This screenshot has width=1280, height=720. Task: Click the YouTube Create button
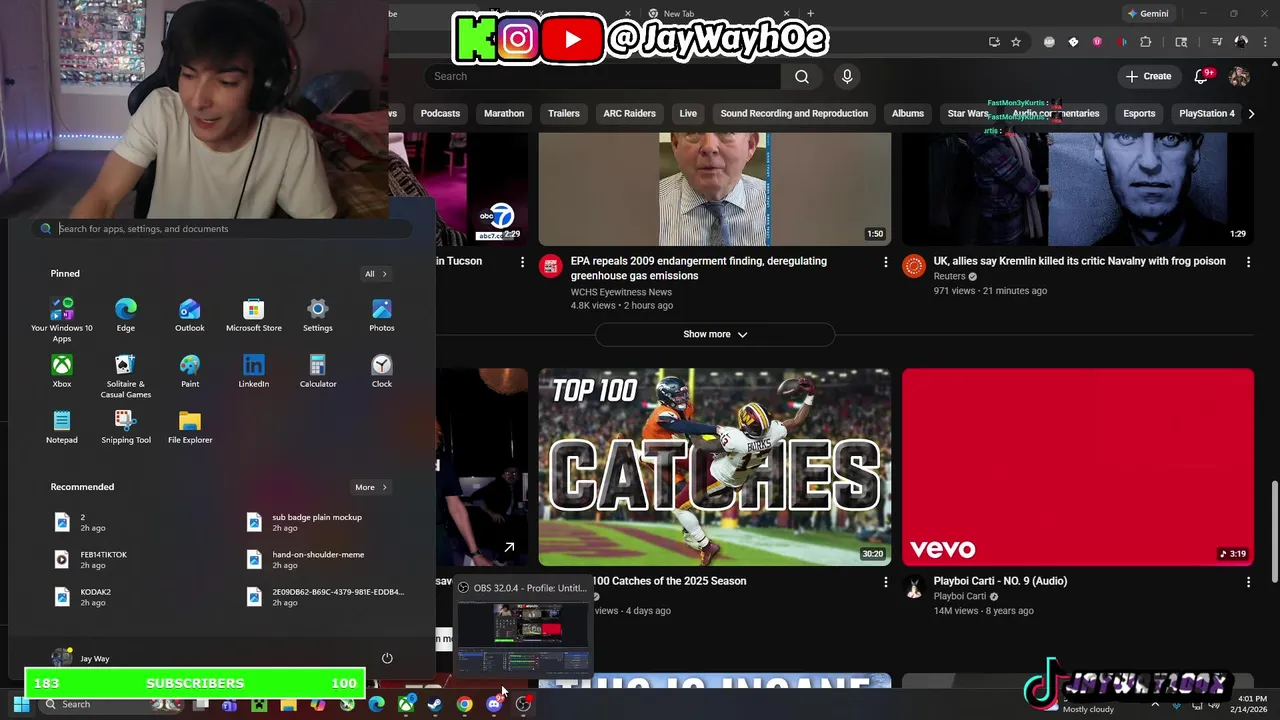coord(1148,76)
